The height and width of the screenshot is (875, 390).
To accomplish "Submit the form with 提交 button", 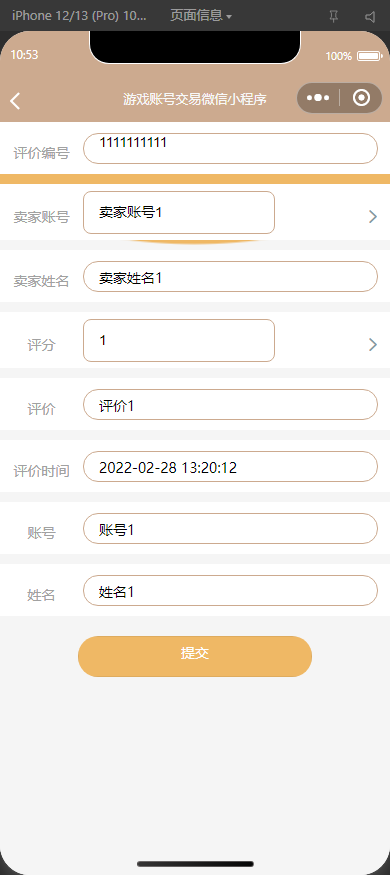I will tap(195, 656).
